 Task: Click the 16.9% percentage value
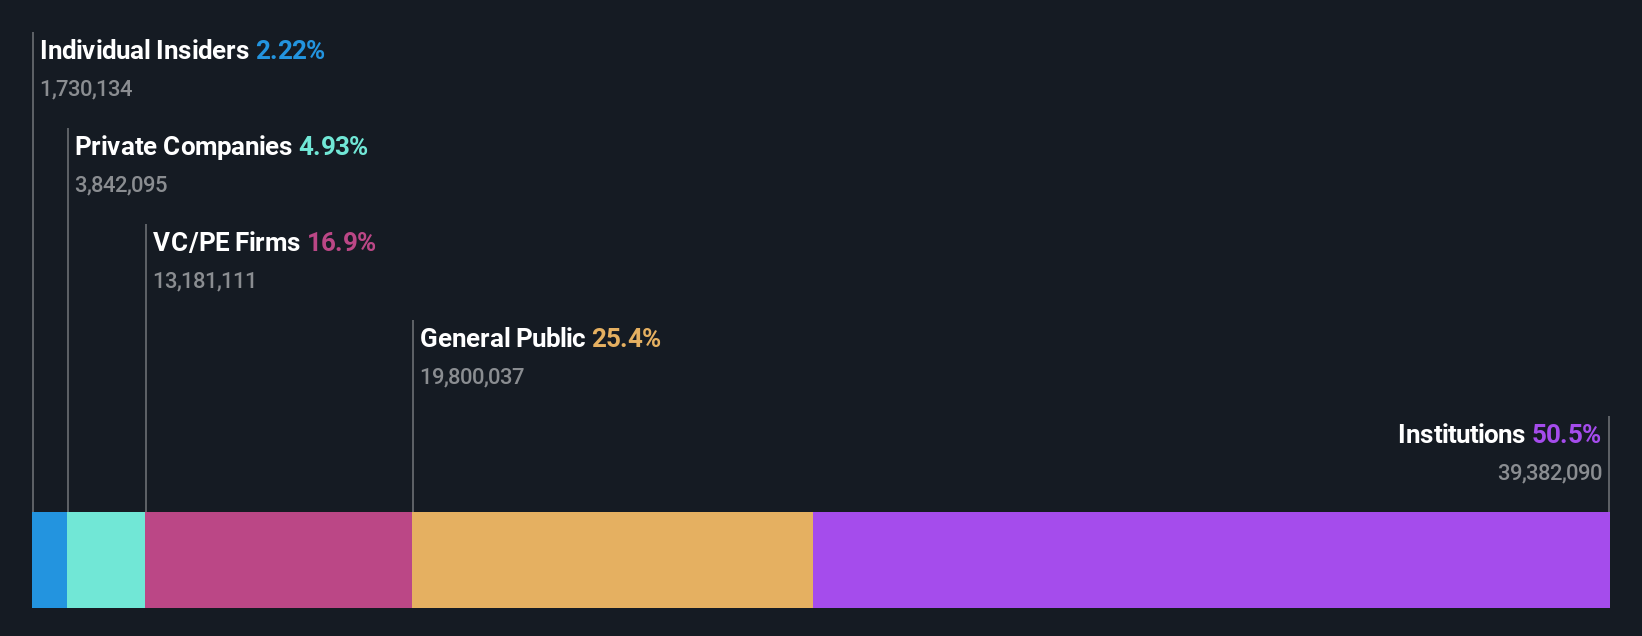pos(341,242)
